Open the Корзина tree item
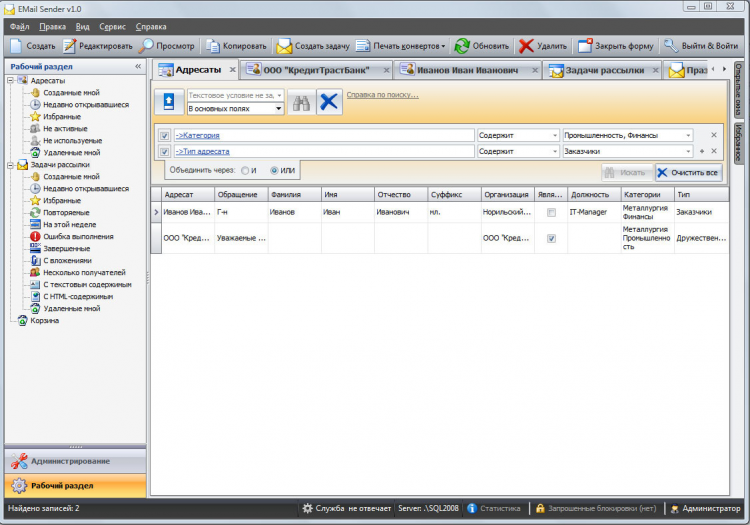The image size is (750, 525). pyautogui.click(x=44, y=320)
